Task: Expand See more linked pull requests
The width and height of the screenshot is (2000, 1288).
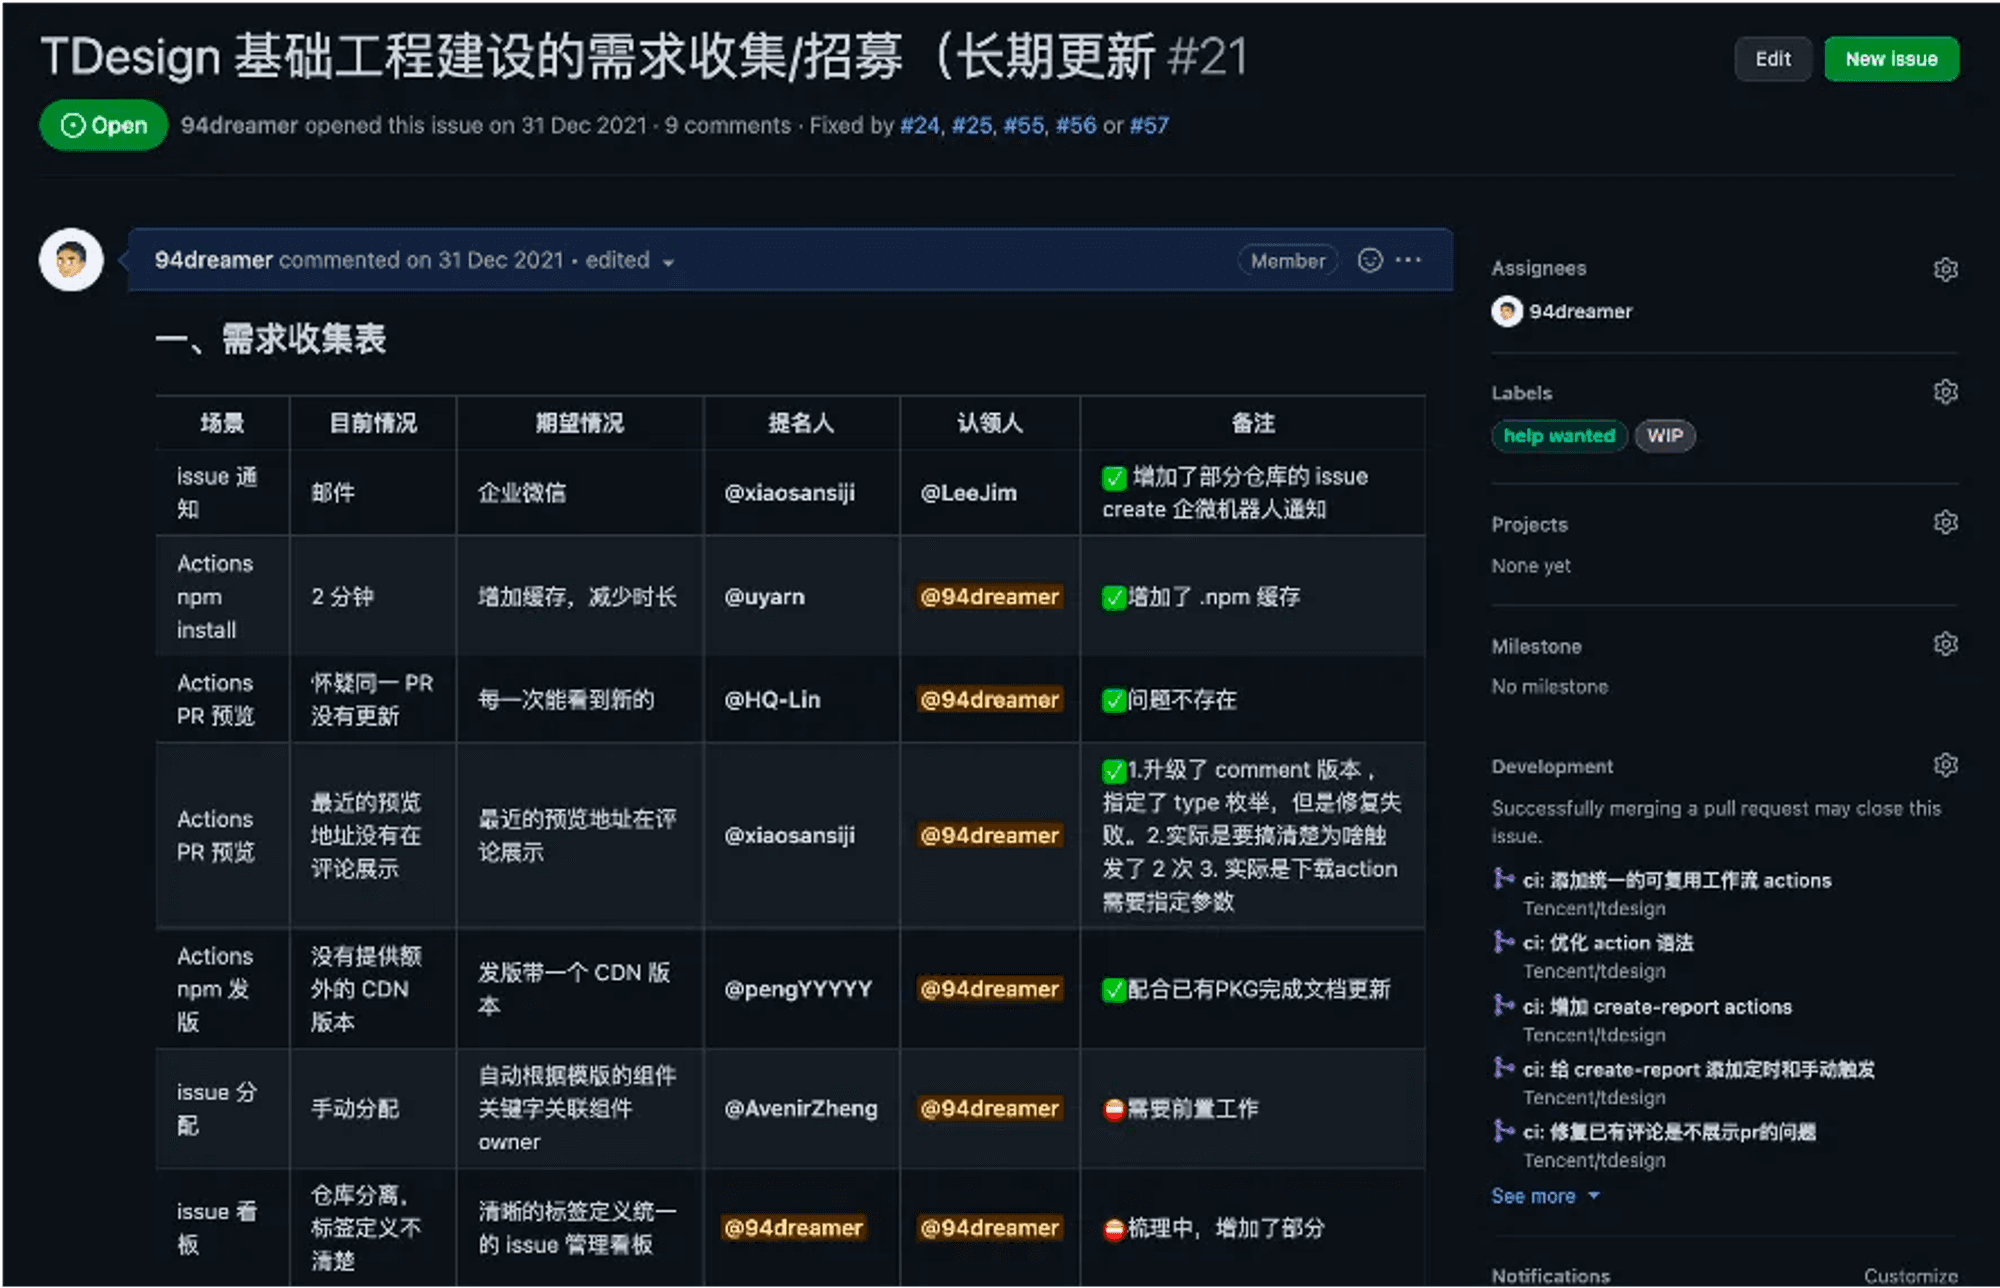Action: coord(1545,1196)
